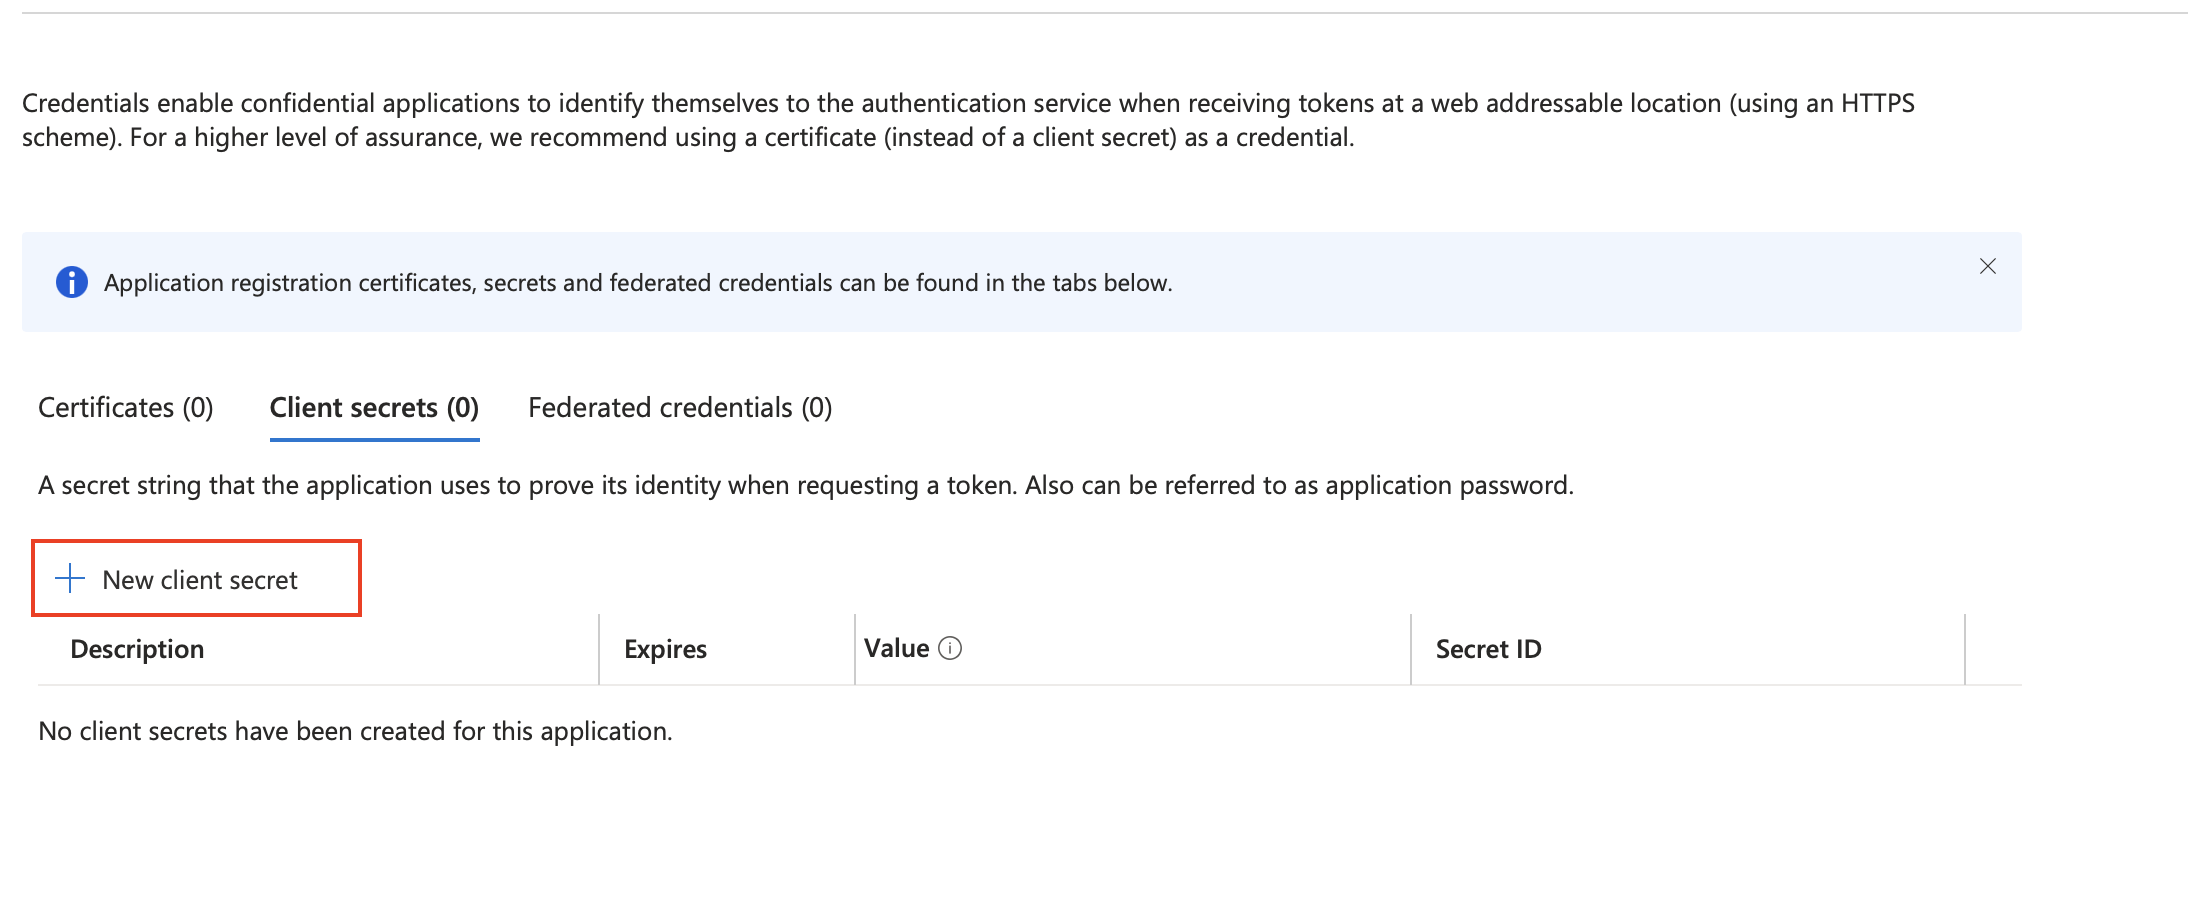Viewport: 2188px width, 904px height.
Task: Select the Client secrets (0) tab
Action: point(374,408)
